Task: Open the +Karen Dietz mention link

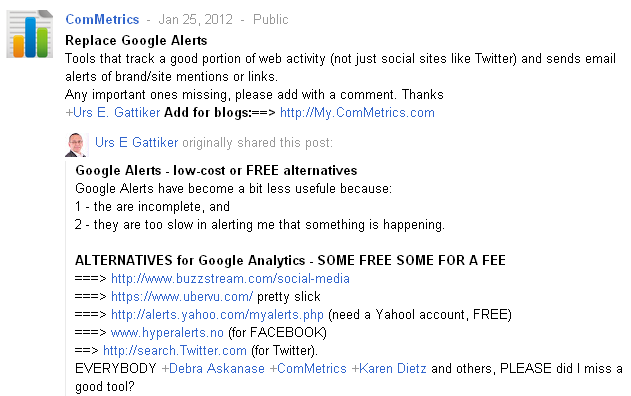Action: [x=389, y=368]
